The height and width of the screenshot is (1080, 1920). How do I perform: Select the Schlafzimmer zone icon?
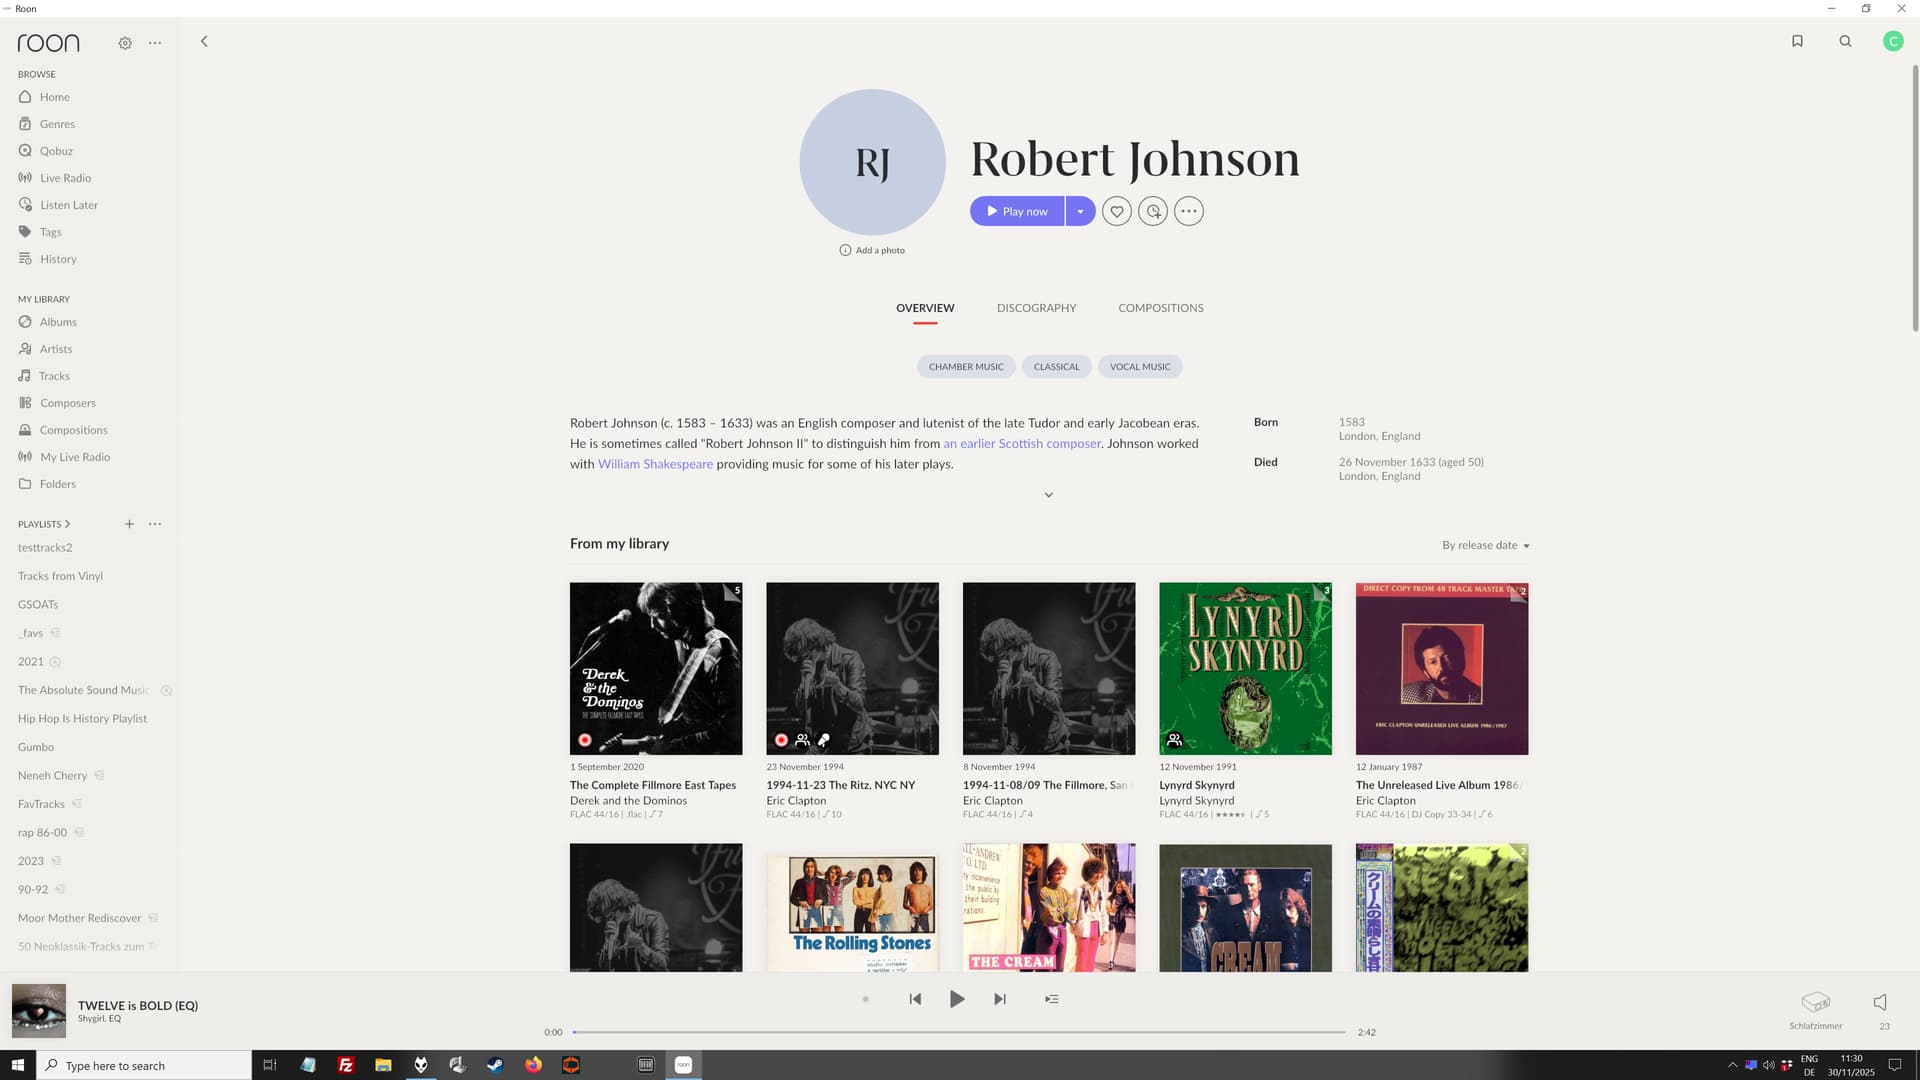[x=1815, y=1002]
